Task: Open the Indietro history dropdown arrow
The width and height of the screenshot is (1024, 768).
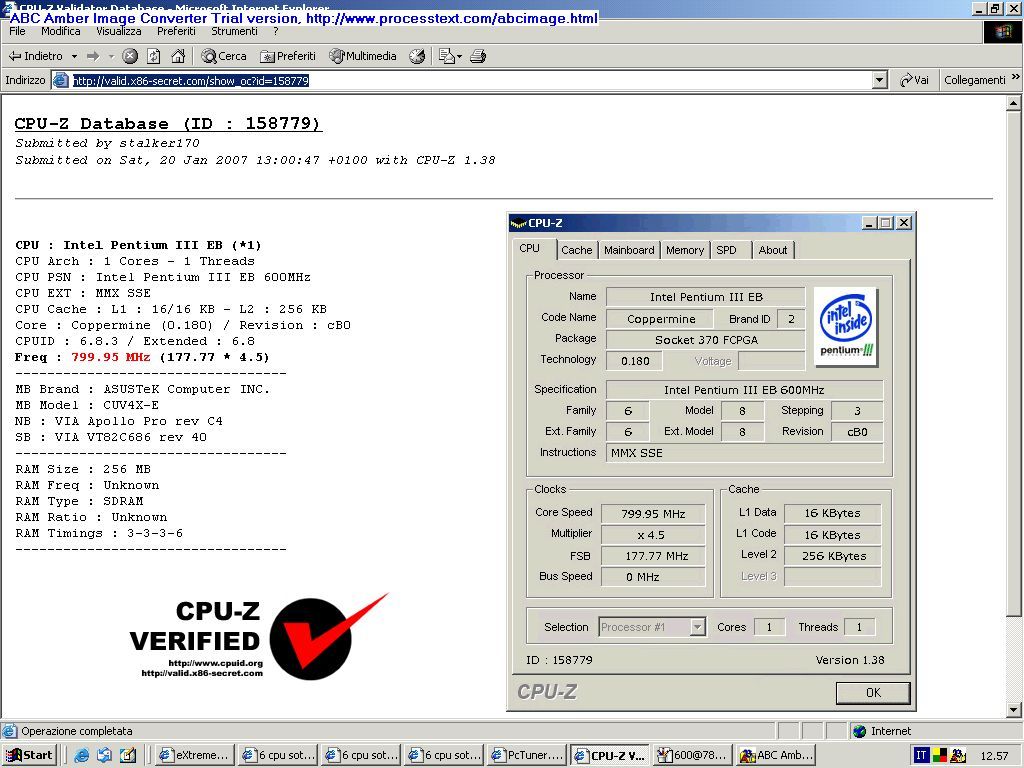Action: click(74, 56)
